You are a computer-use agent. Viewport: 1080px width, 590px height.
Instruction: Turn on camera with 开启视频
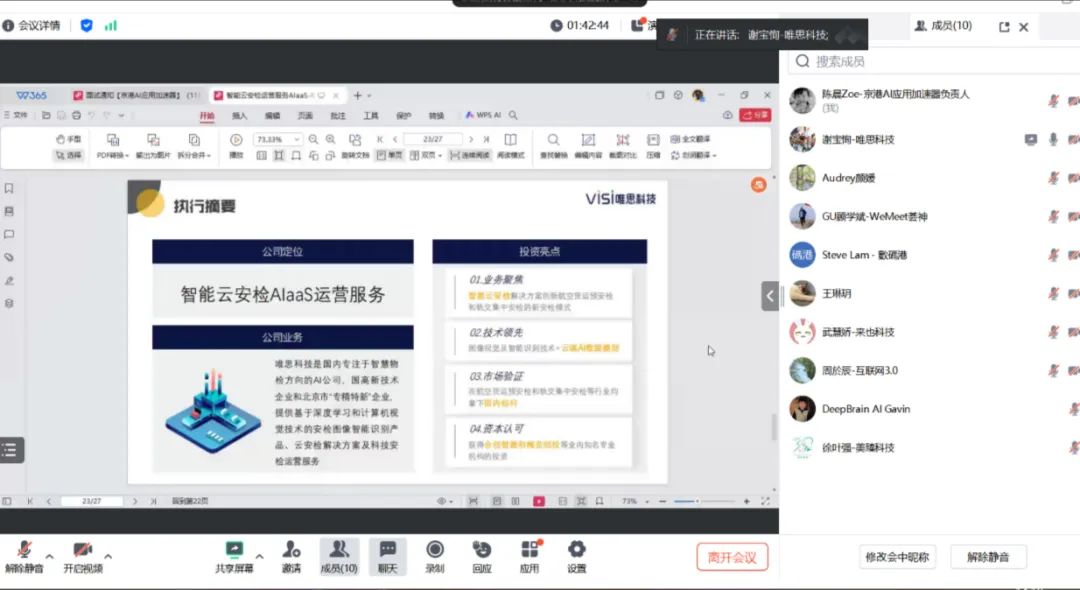83,556
